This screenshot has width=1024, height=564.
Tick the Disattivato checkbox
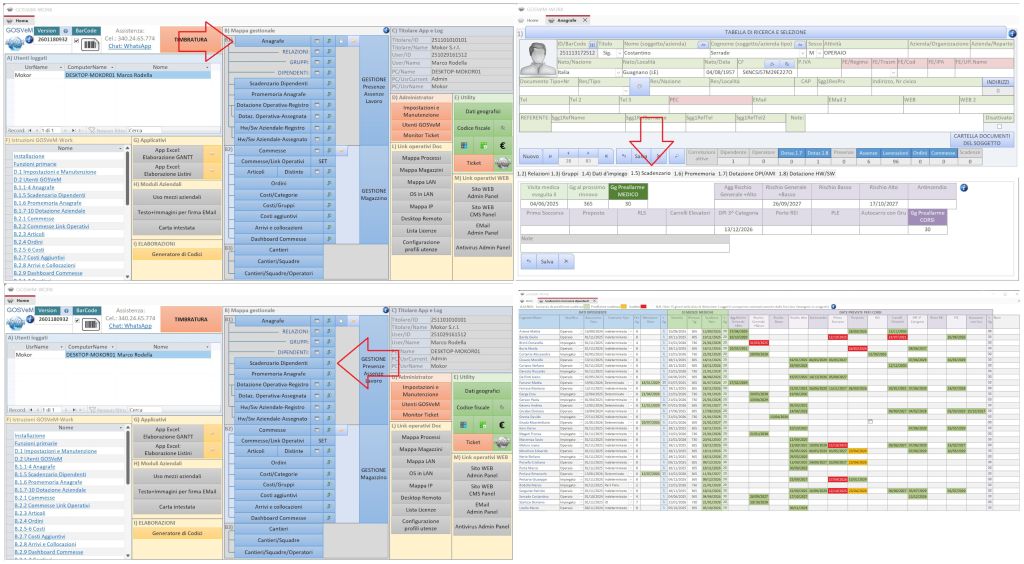click(999, 126)
